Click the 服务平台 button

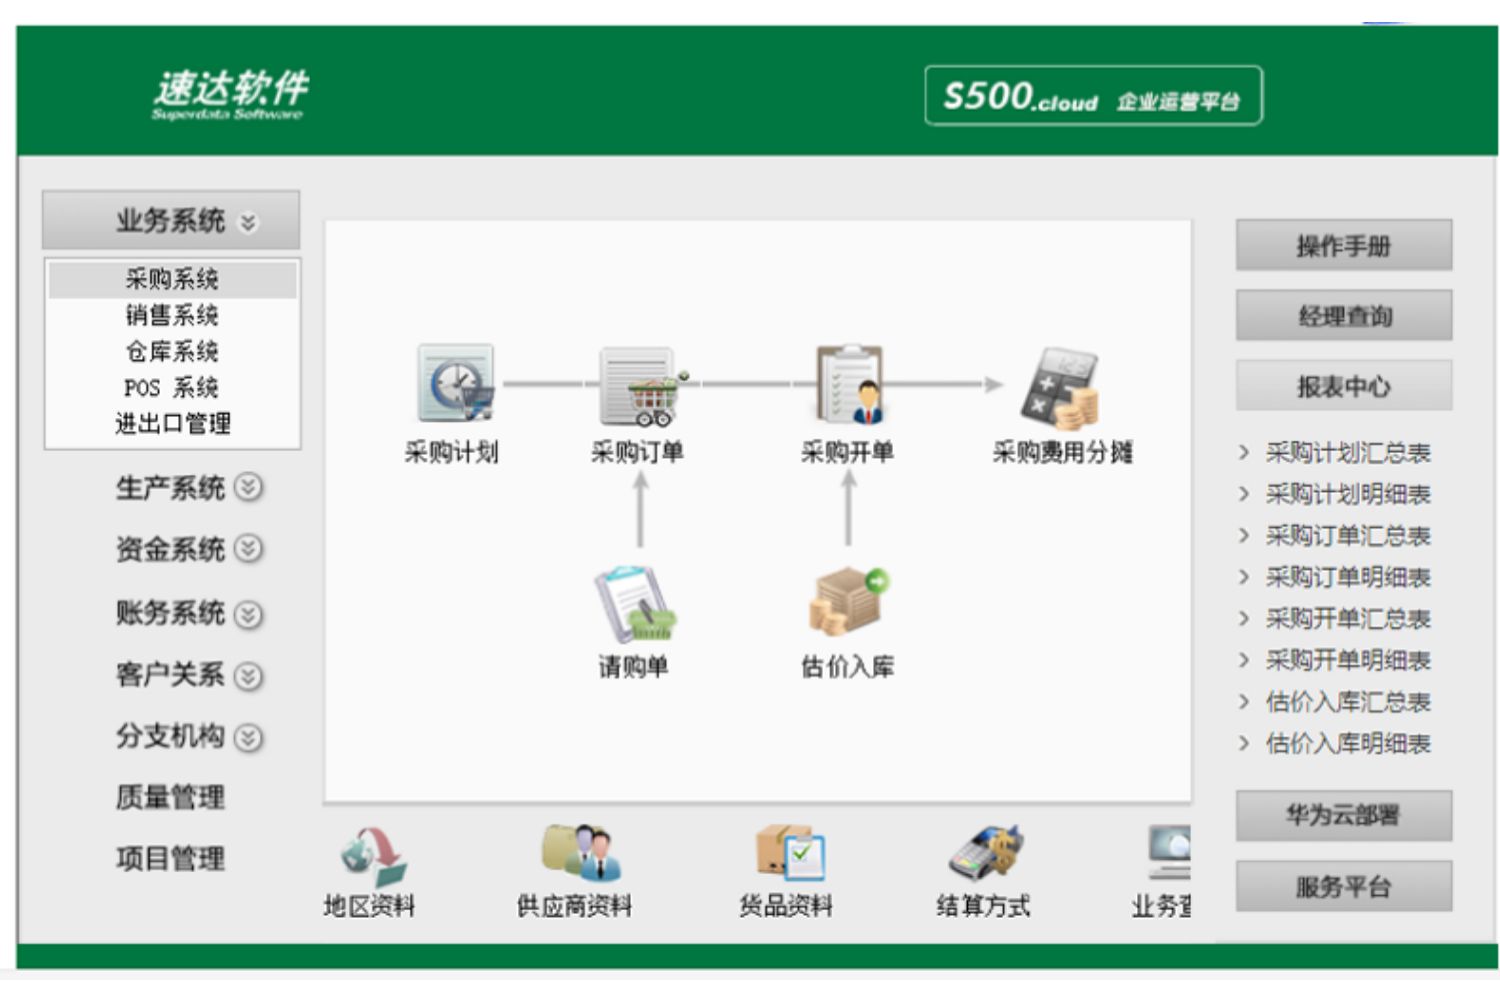pos(1344,886)
